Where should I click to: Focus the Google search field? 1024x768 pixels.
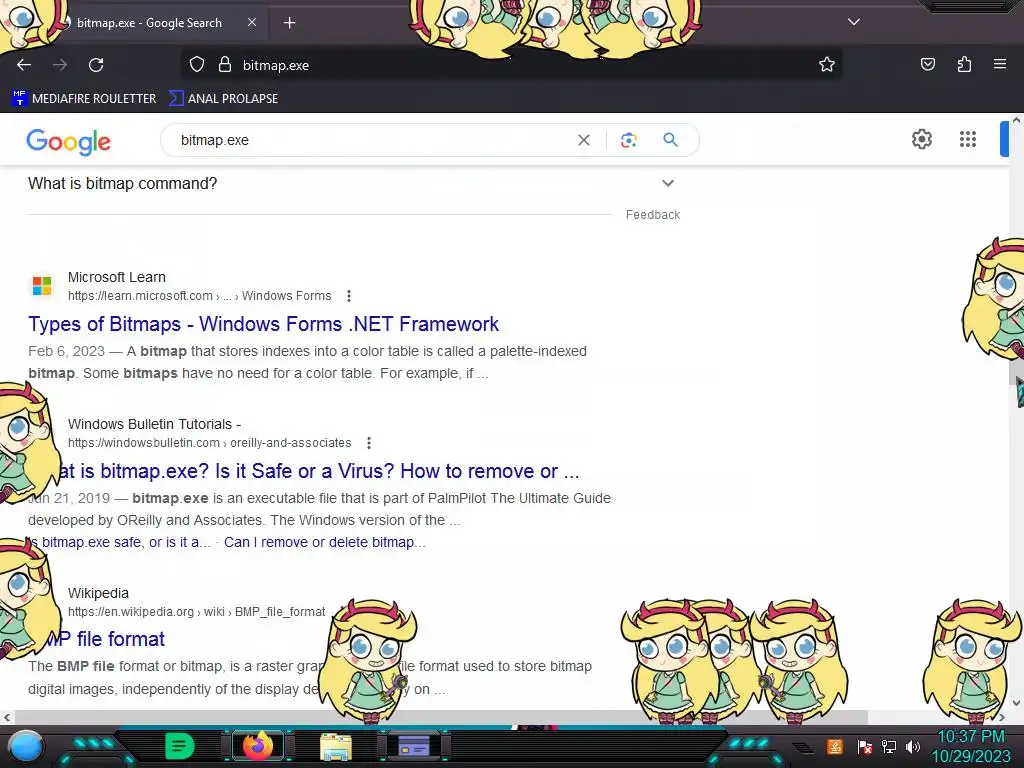pos(372,140)
